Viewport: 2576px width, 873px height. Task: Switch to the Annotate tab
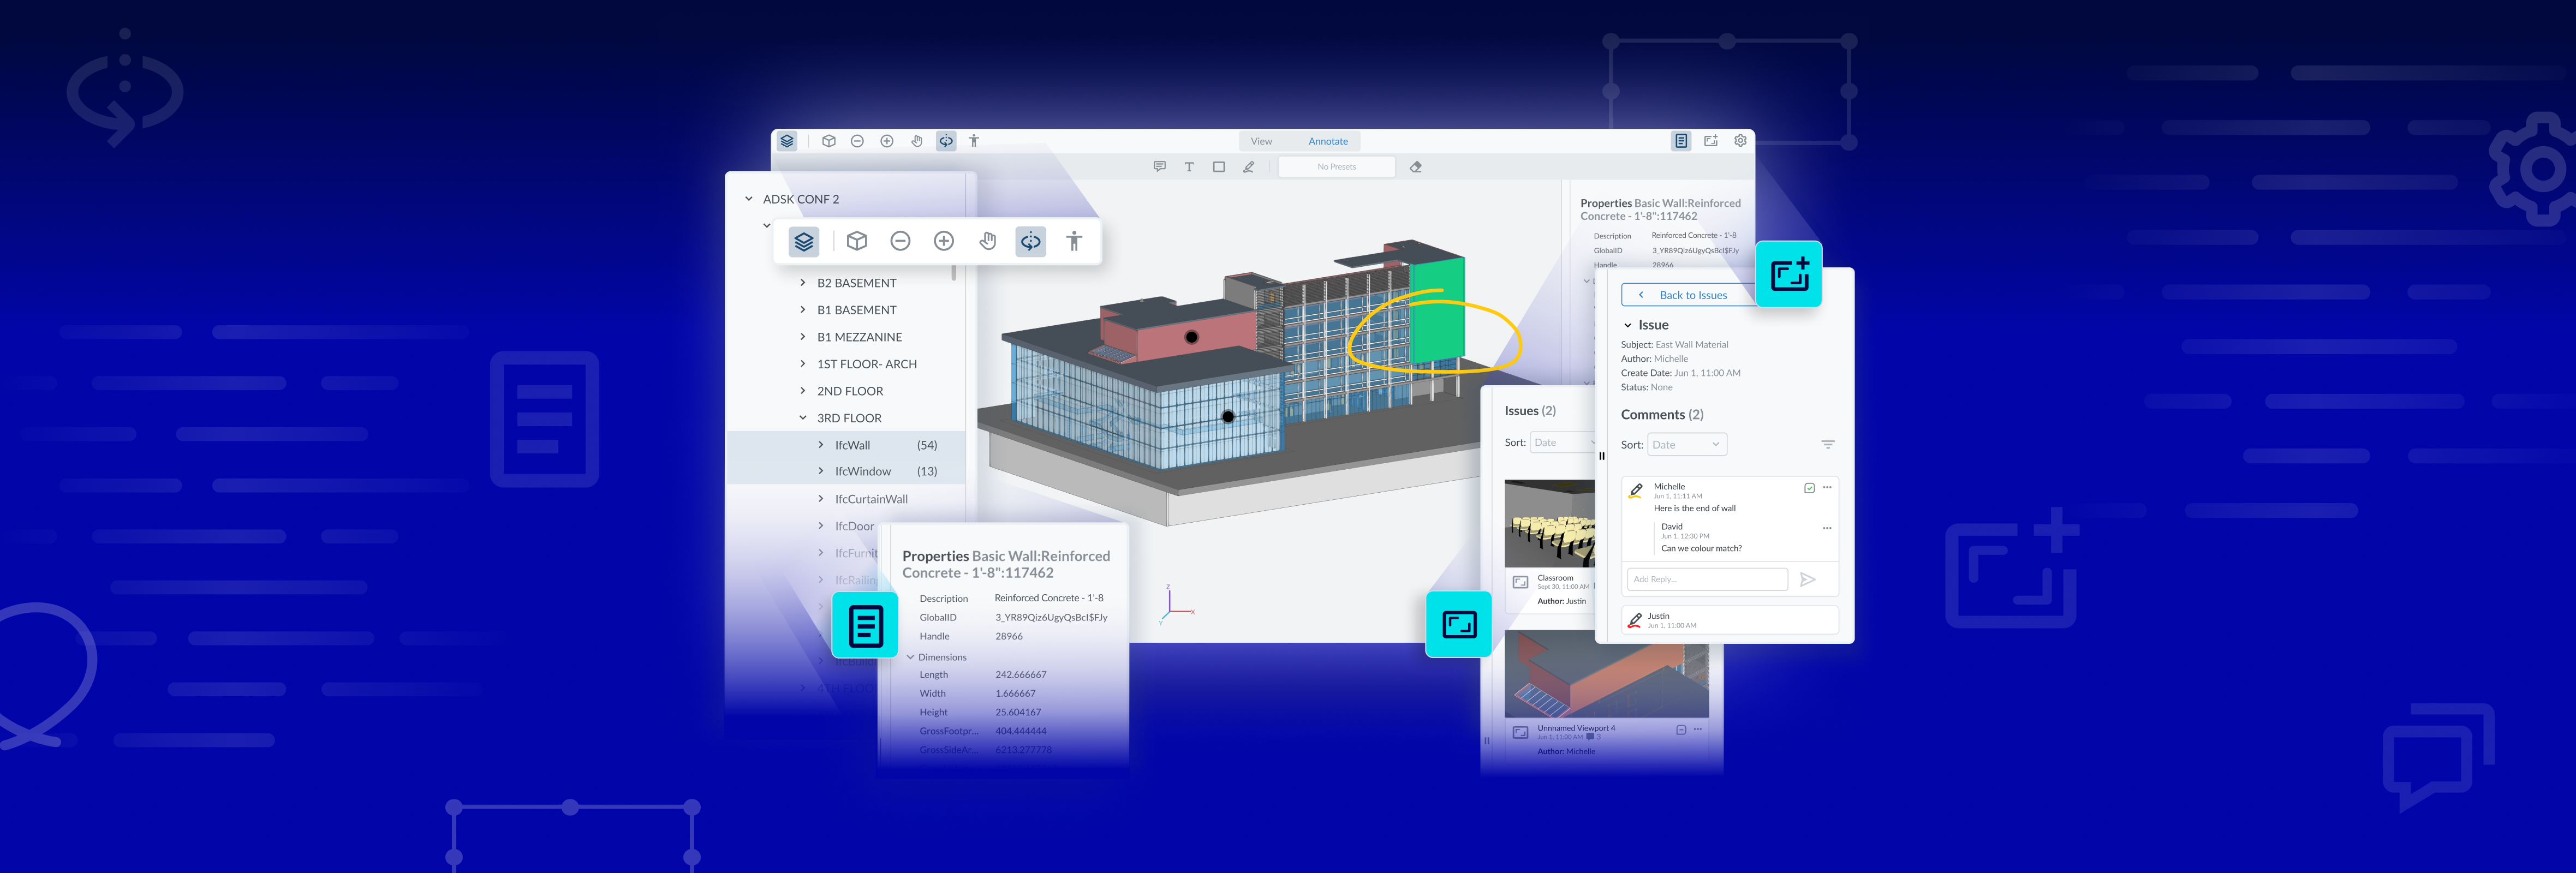(1327, 141)
